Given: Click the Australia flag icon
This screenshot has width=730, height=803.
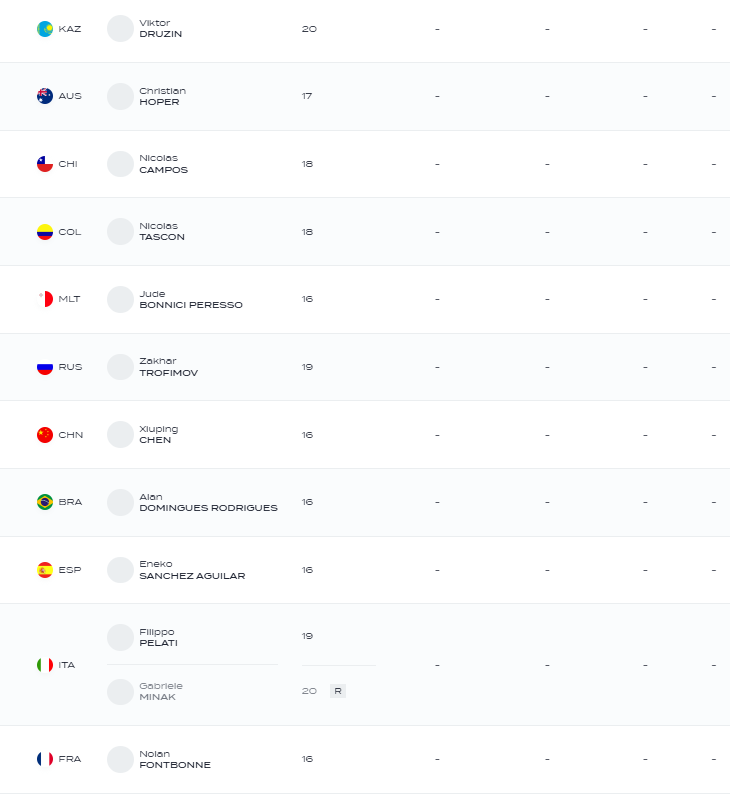Looking at the screenshot, I should (x=45, y=96).
